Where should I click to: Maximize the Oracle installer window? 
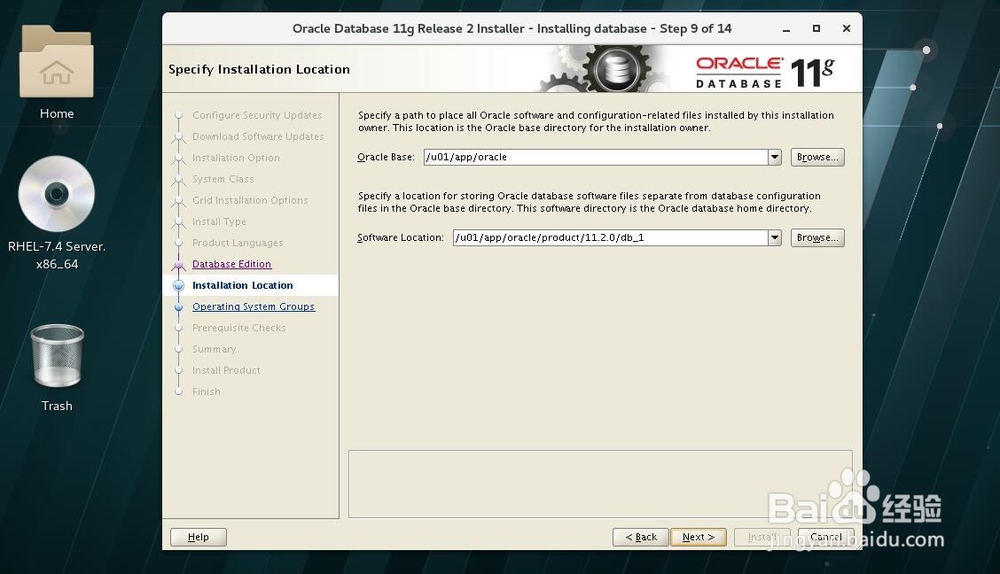click(x=816, y=29)
